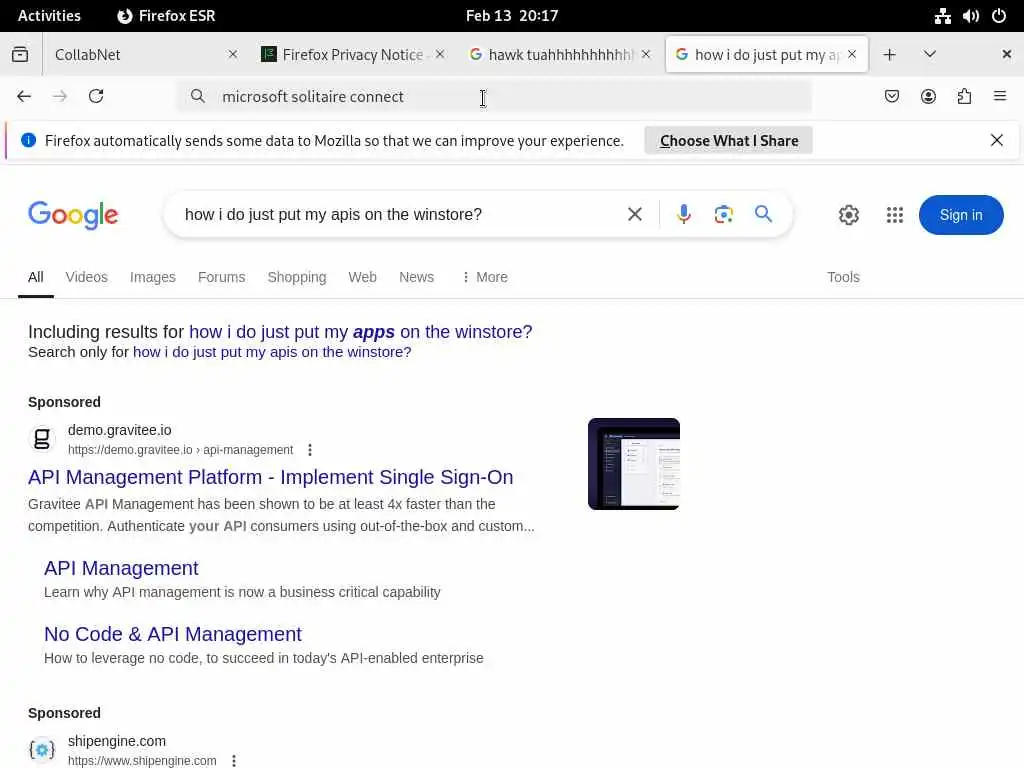
Task: Open the clock Feb 13 20:17 calendar
Action: [512, 16]
